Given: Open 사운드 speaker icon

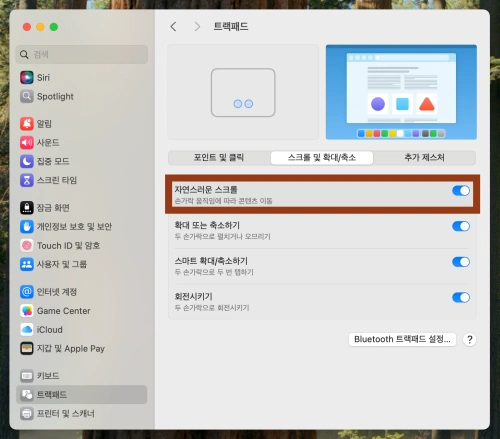Looking at the screenshot, I should coord(27,143).
